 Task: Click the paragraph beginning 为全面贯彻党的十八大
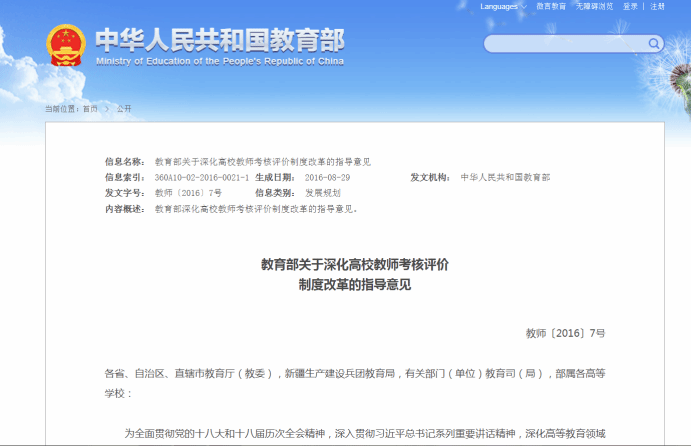[x=365, y=434]
